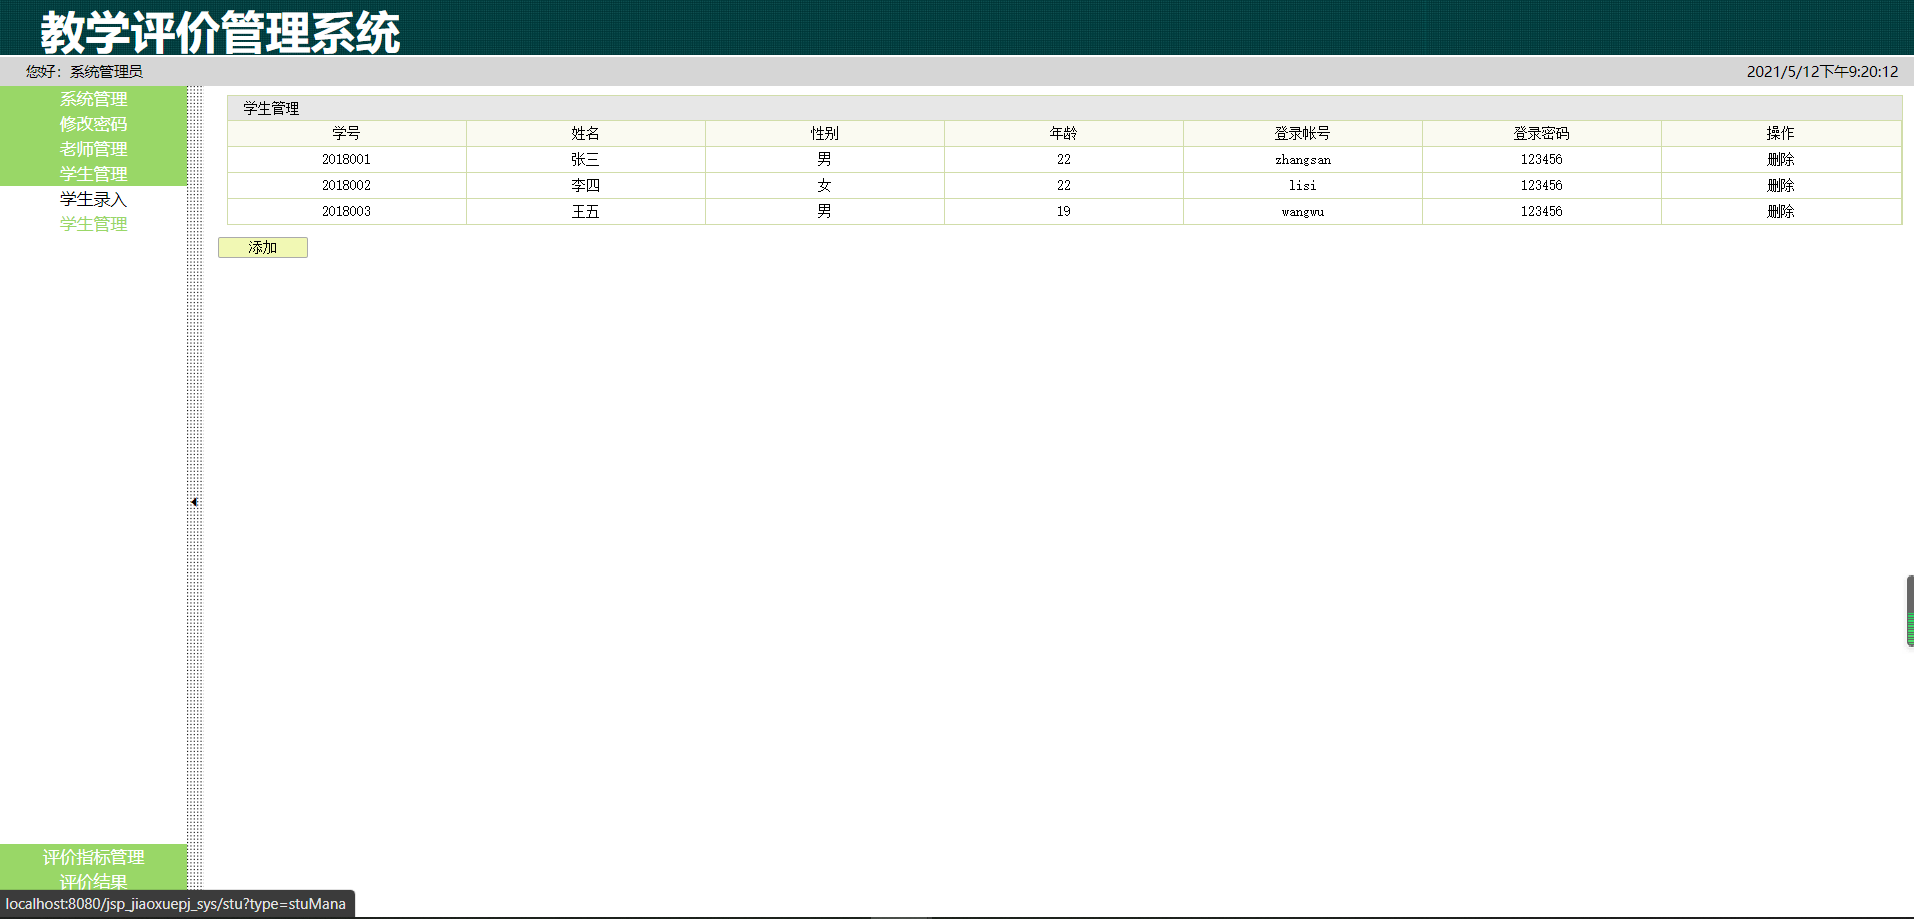
Task: Click the 性别 column header
Action: point(825,133)
